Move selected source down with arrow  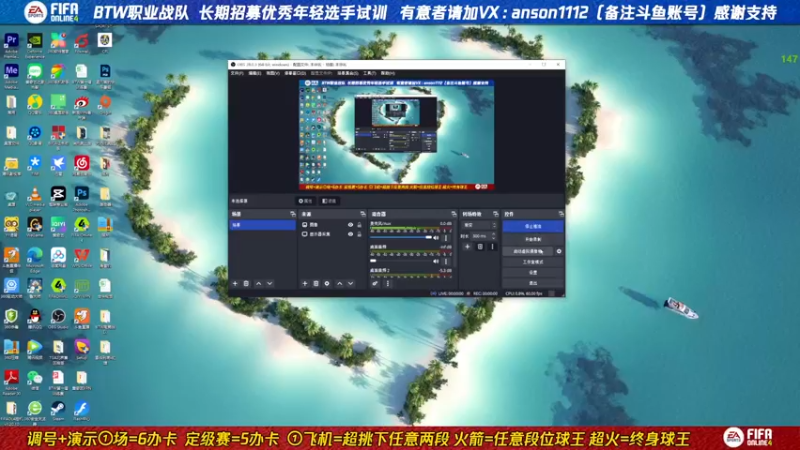[x=351, y=283]
